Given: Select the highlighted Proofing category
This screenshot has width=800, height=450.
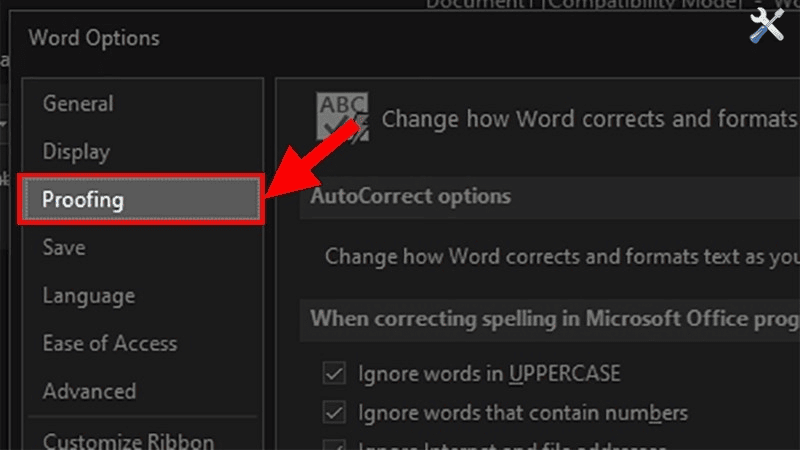Looking at the screenshot, I should click(83, 200).
